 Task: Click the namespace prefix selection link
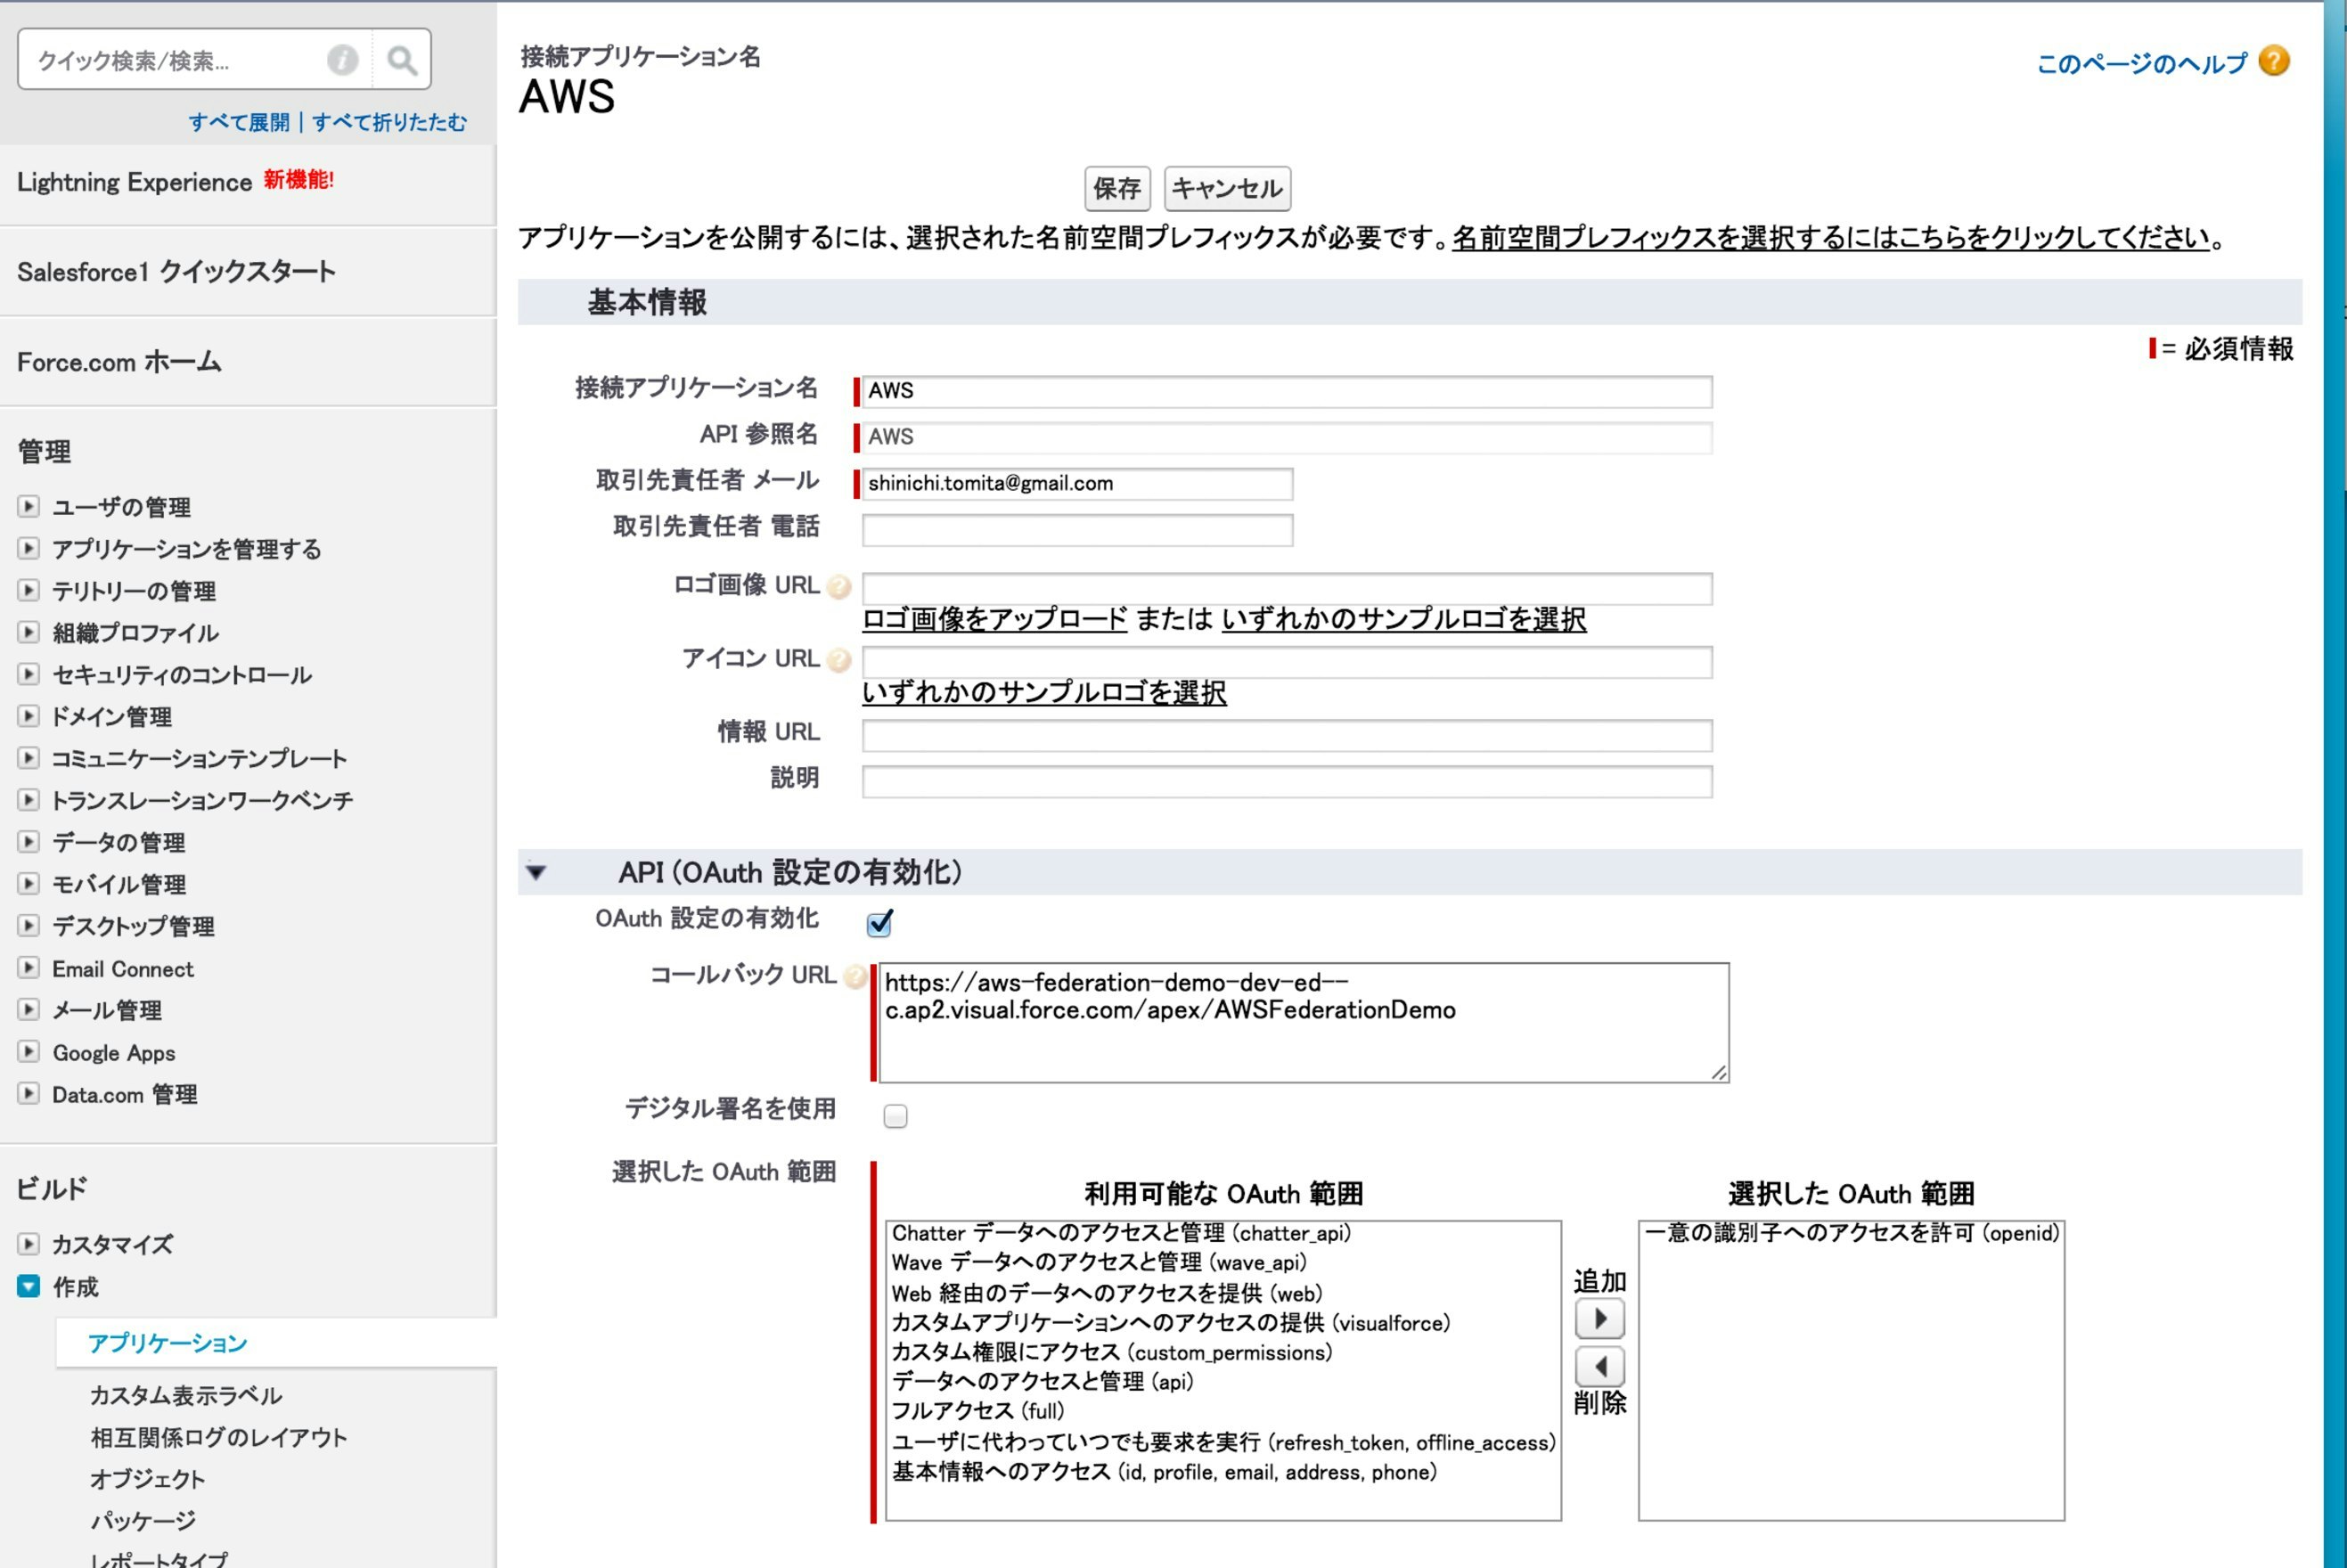click(x=1831, y=238)
